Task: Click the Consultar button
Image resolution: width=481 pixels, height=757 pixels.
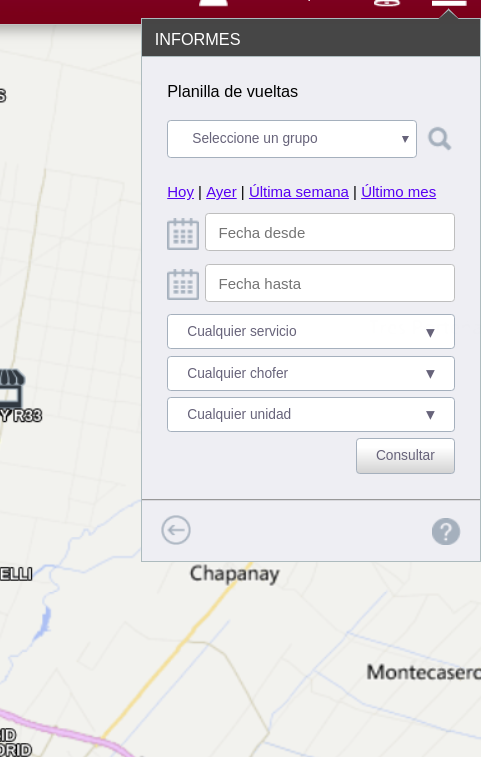Action: coord(405,456)
